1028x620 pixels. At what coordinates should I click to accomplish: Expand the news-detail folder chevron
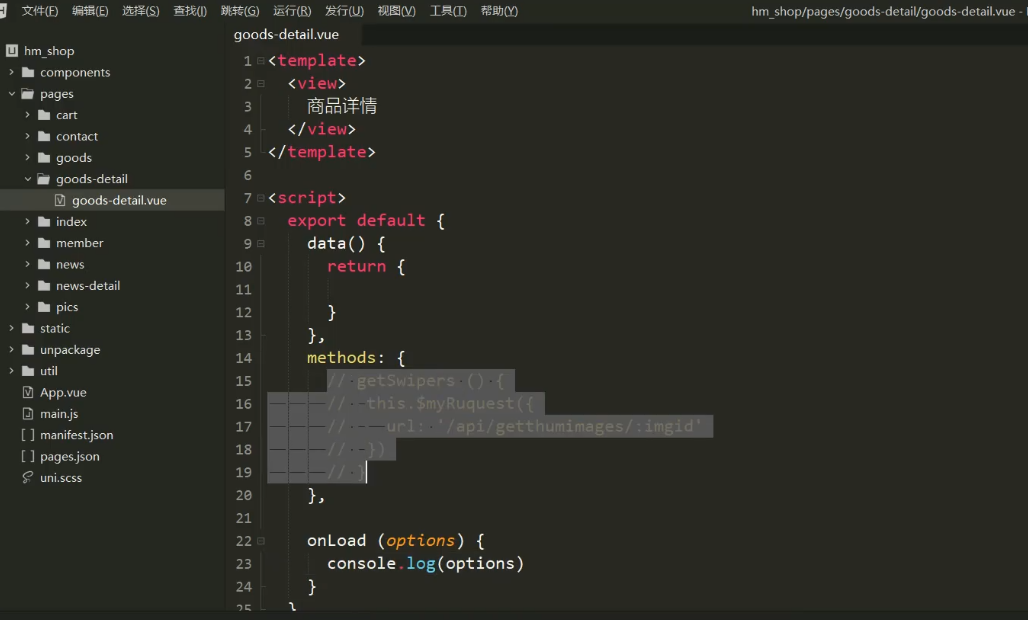(x=28, y=286)
